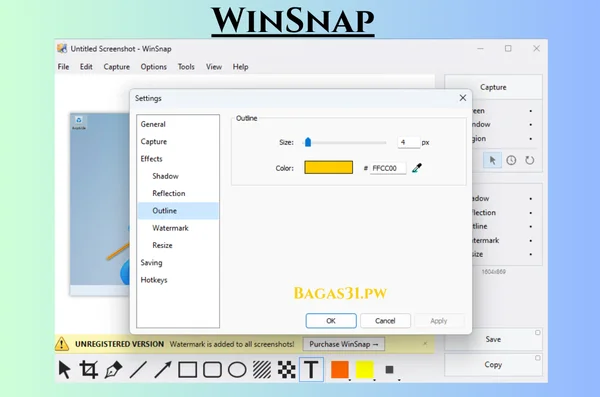Select the Arrow line tool
This screenshot has height=397, width=600.
163,370
